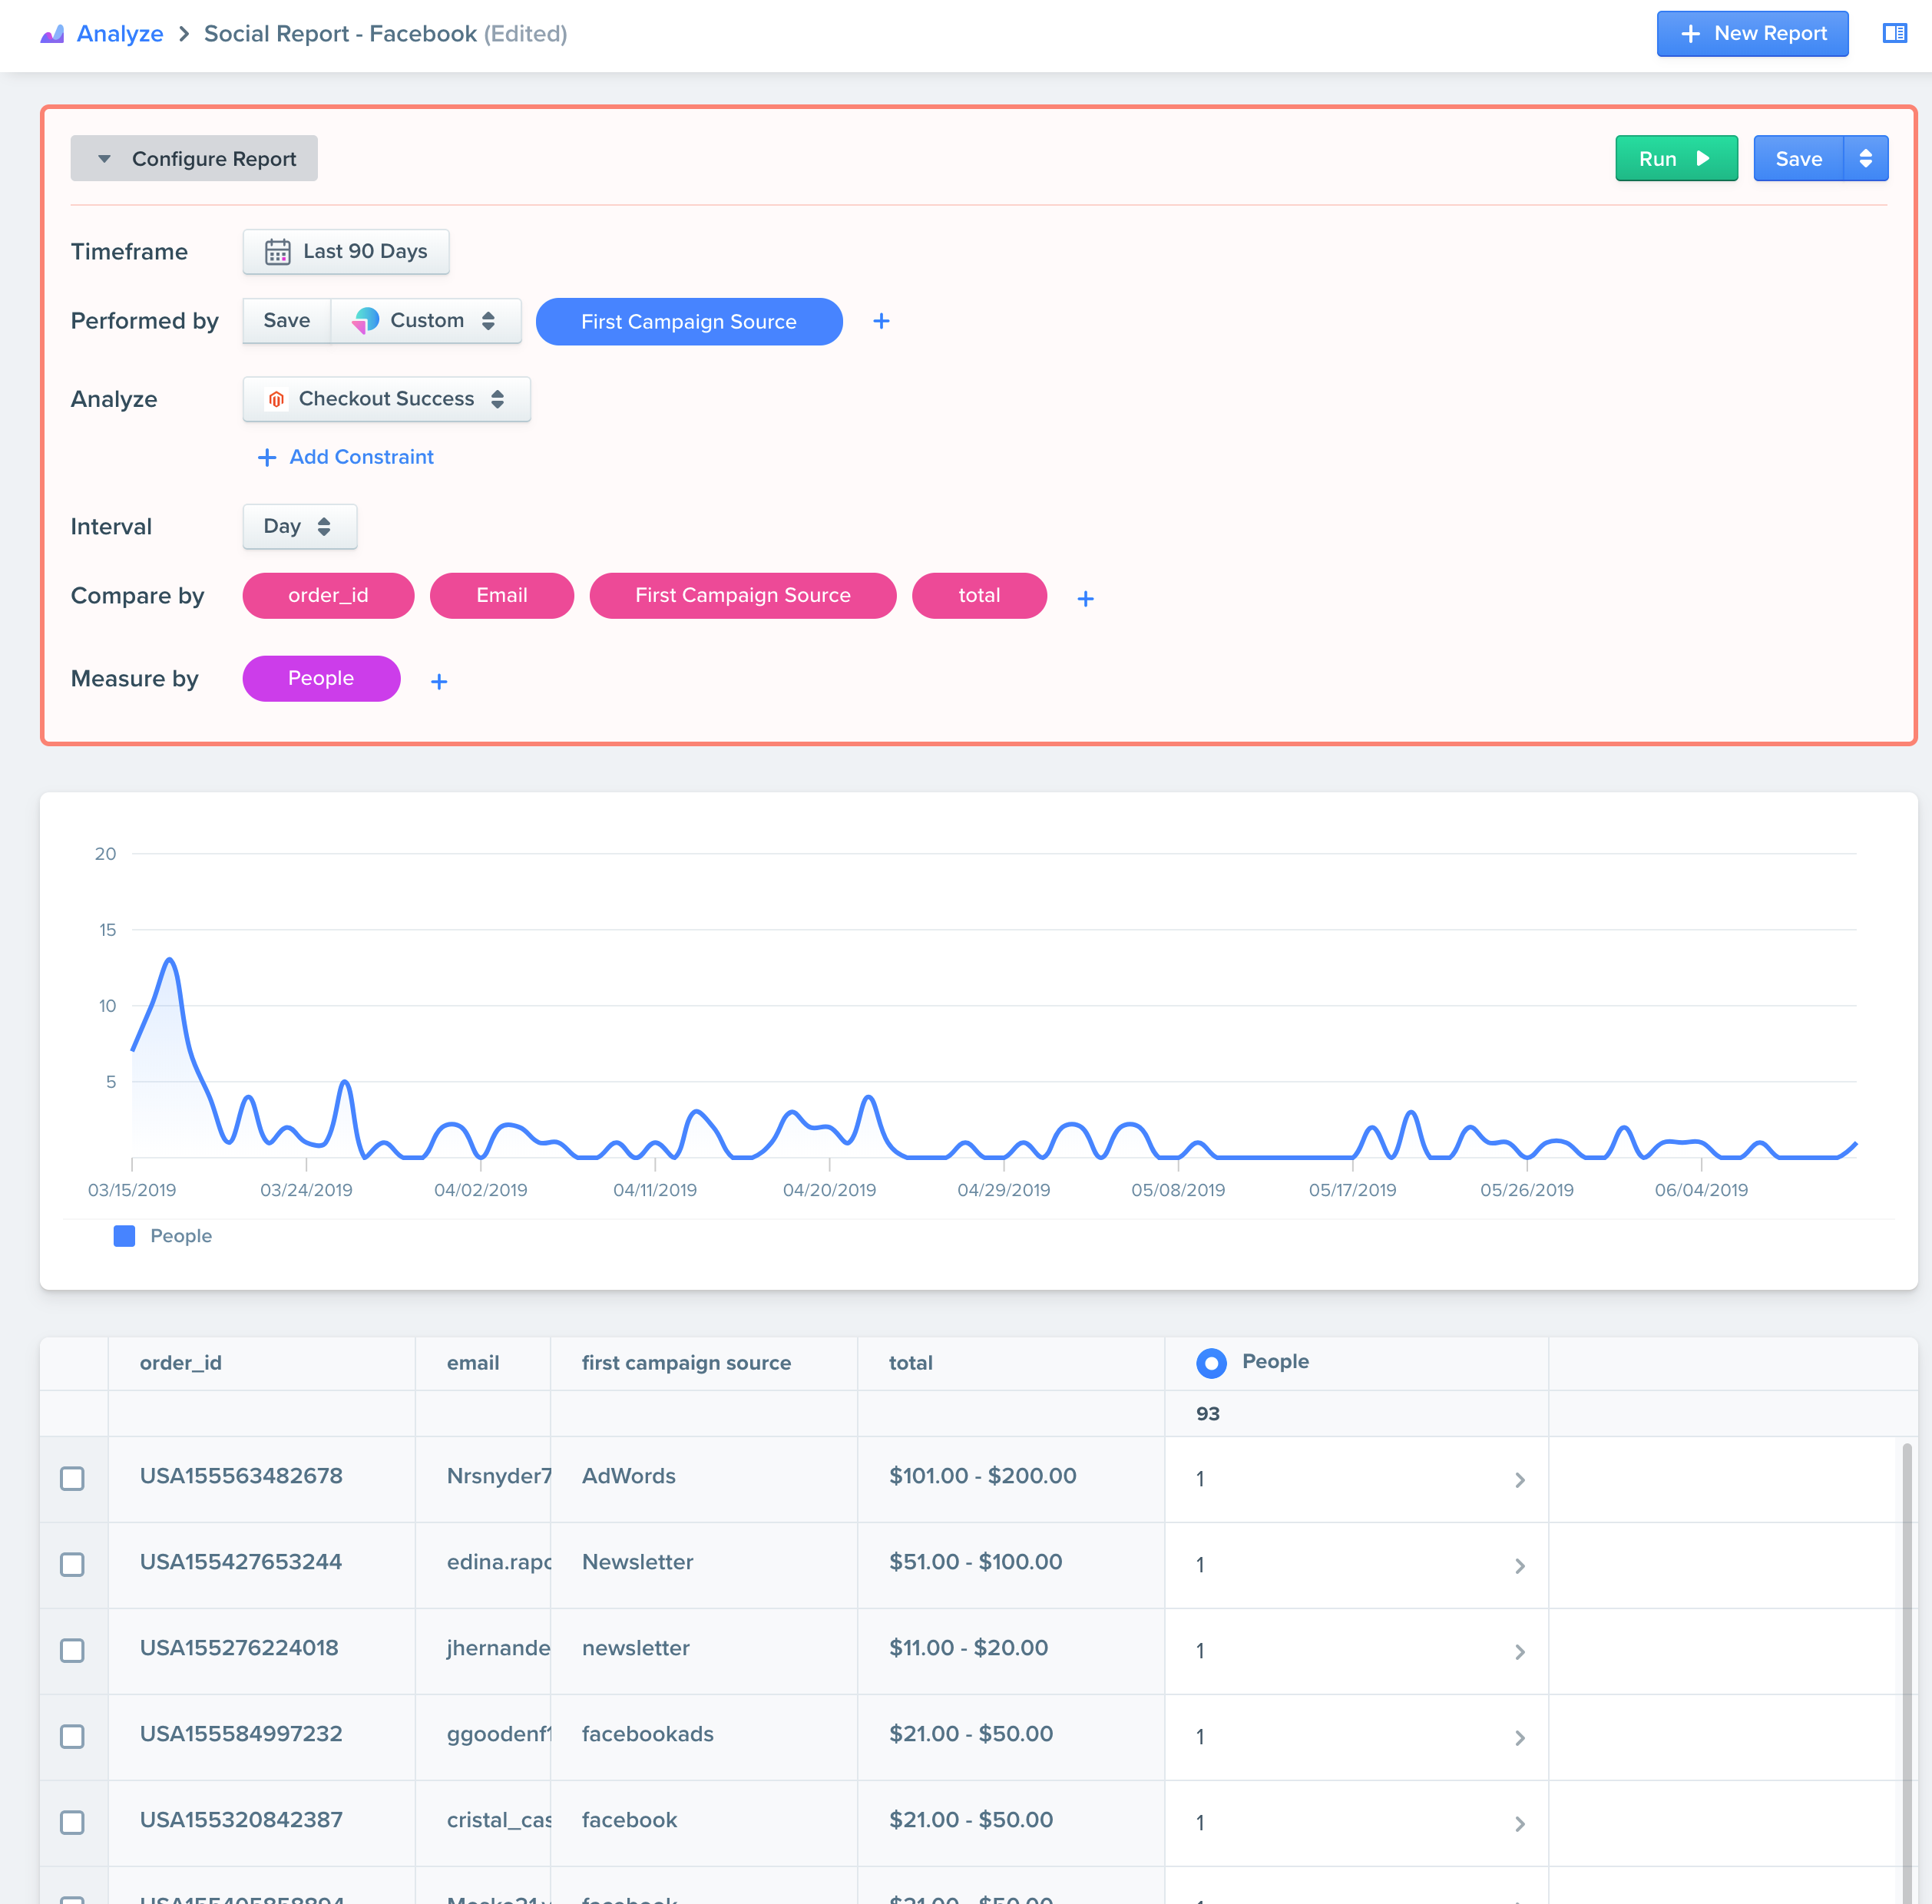Viewport: 1932px width, 1904px height.
Task: Add a measure with plus beside People
Action: click(x=439, y=681)
